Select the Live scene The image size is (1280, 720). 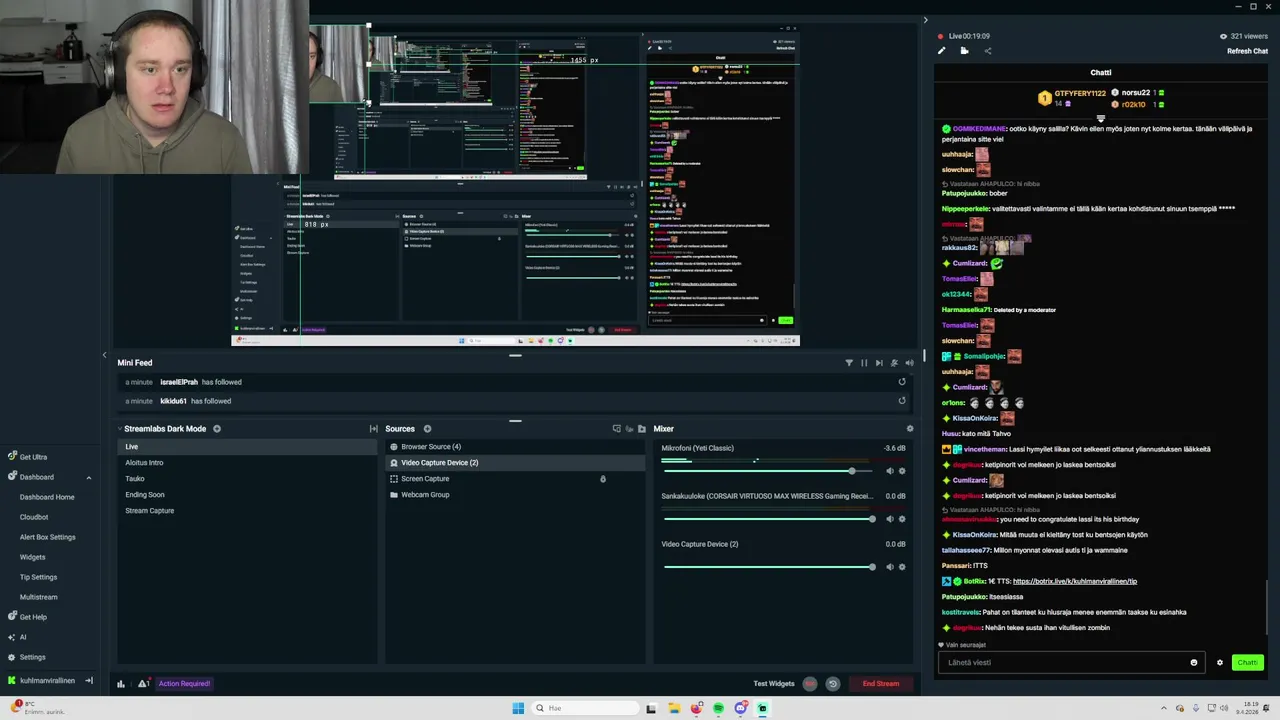click(x=247, y=447)
